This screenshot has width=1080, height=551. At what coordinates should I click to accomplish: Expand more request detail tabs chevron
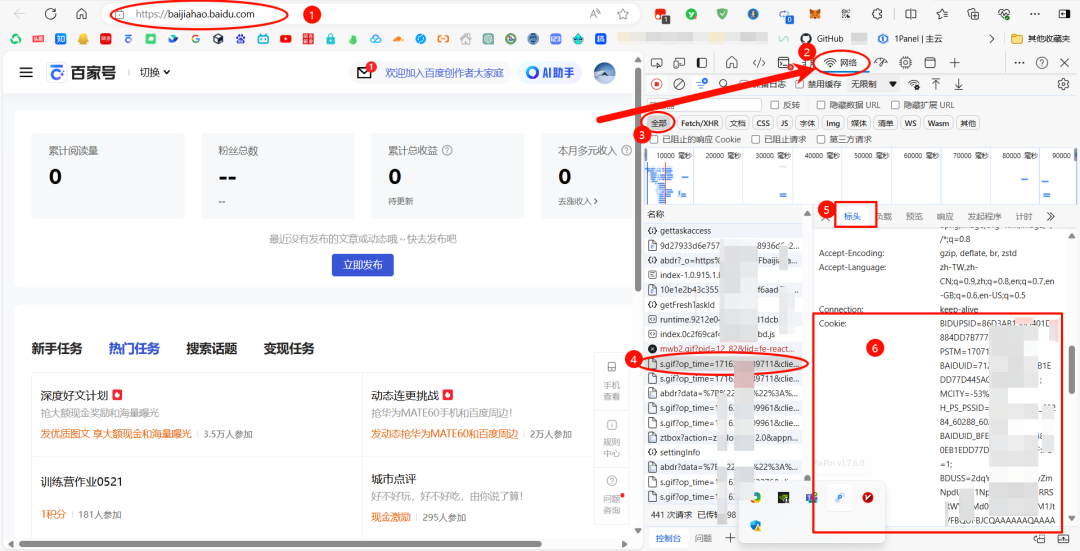point(1050,216)
